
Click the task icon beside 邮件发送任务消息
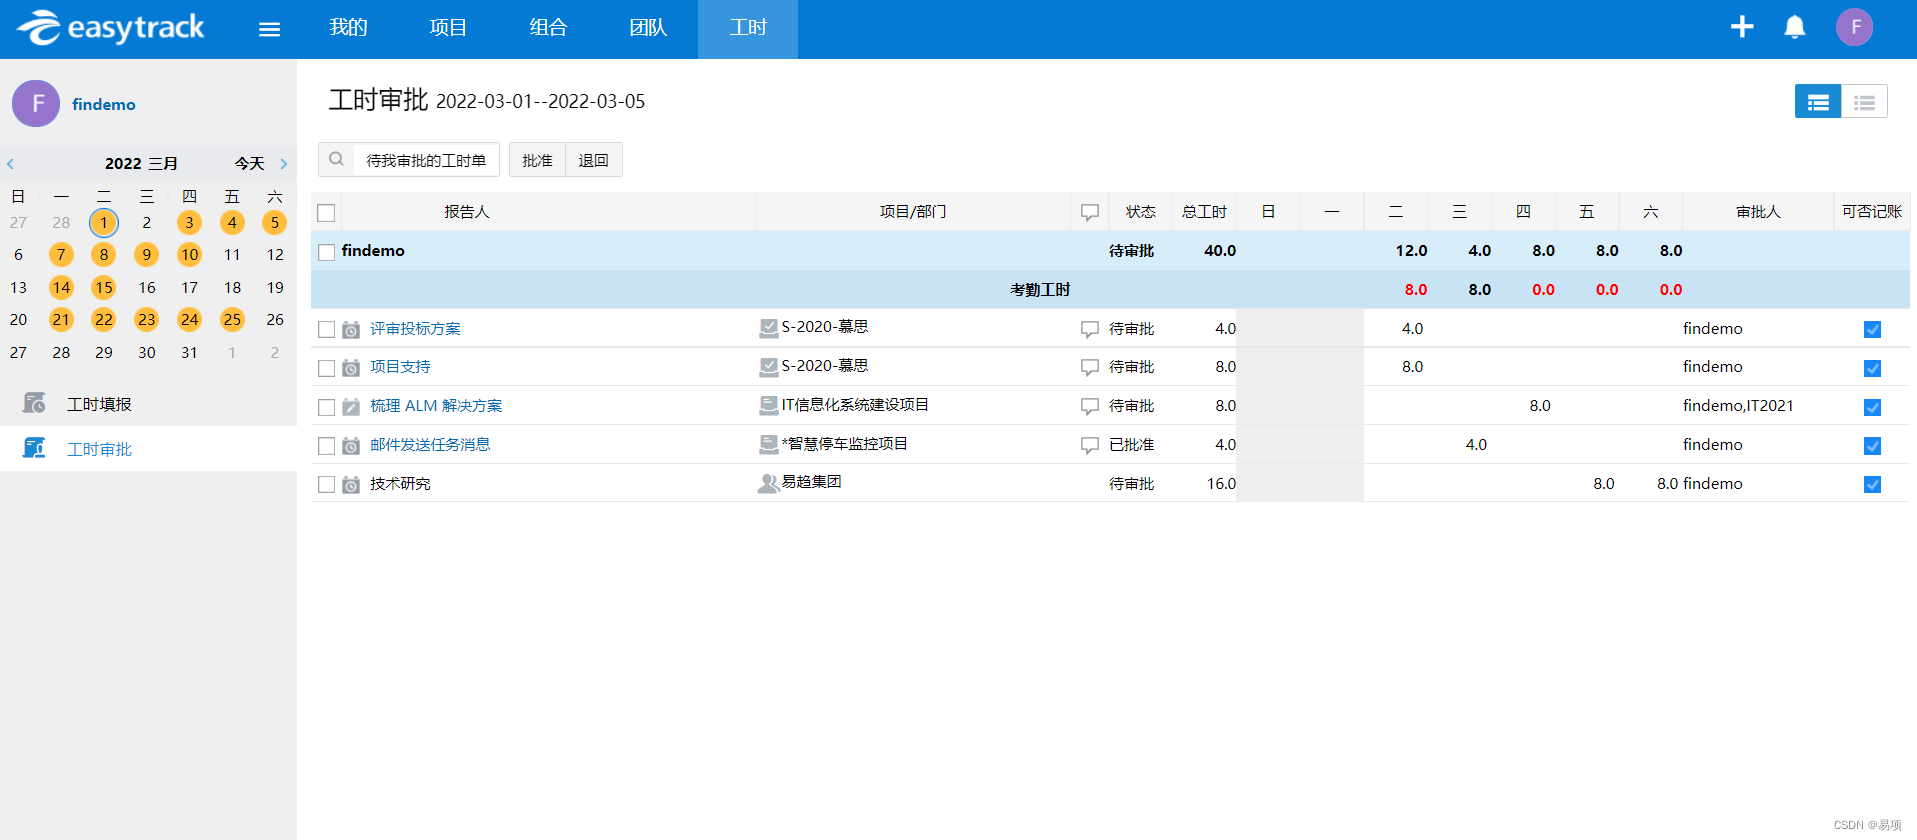click(x=351, y=445)
